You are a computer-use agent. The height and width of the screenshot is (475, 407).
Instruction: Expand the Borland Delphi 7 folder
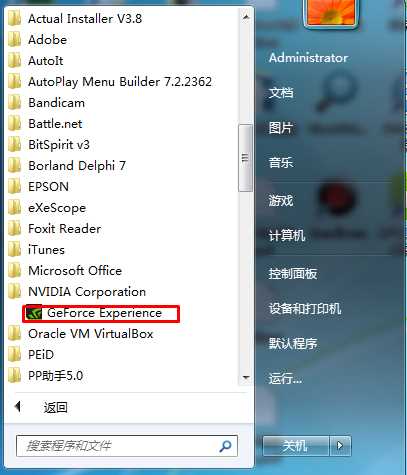tap(77, 166)
